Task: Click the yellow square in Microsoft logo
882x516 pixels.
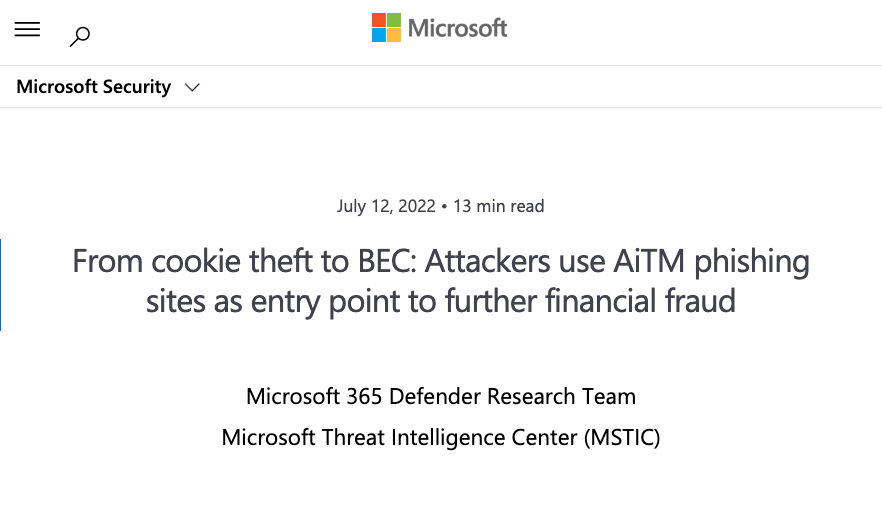Action: pyautogui.click(x=394, y=35)
